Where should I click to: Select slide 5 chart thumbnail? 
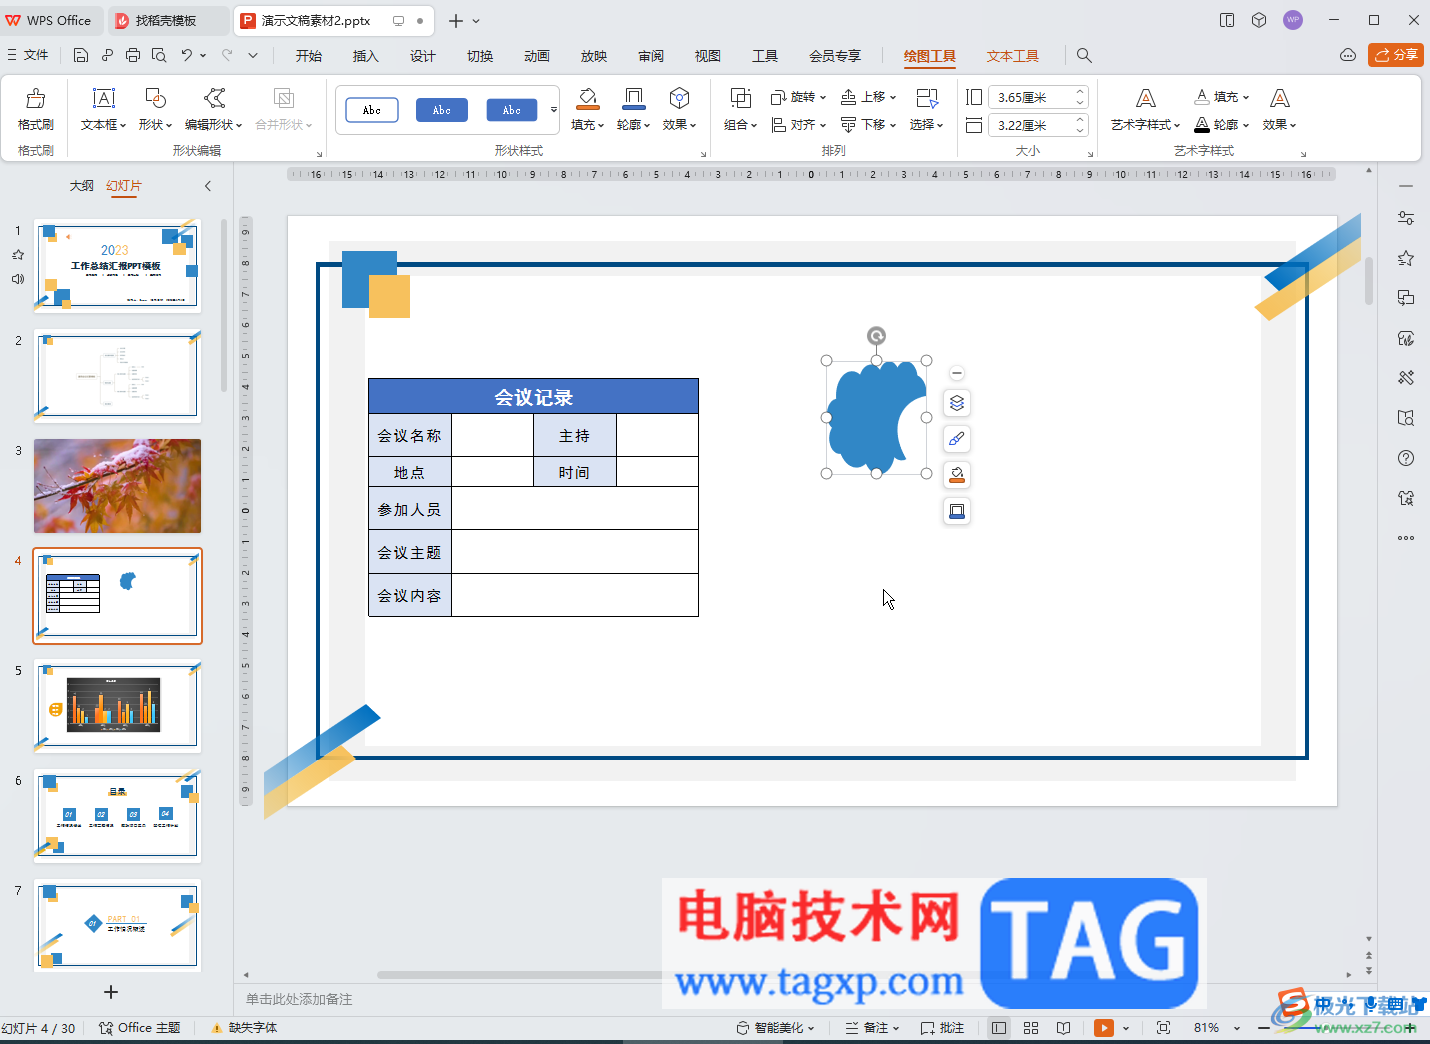(117, 706)
